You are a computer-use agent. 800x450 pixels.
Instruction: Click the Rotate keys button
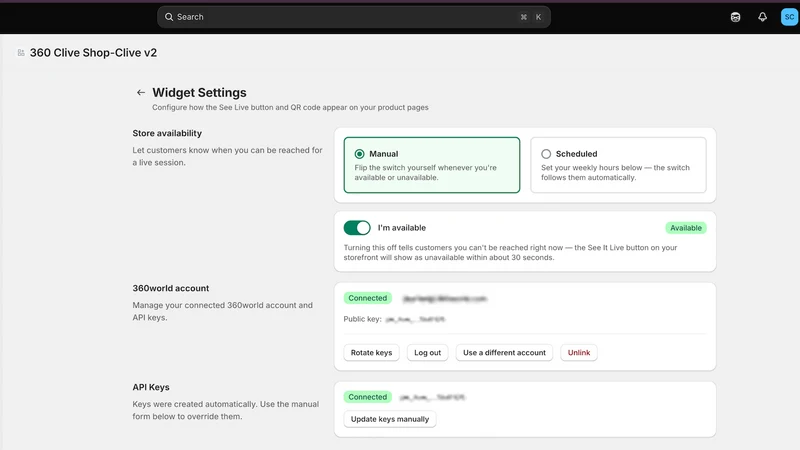[x=371, y=353]
